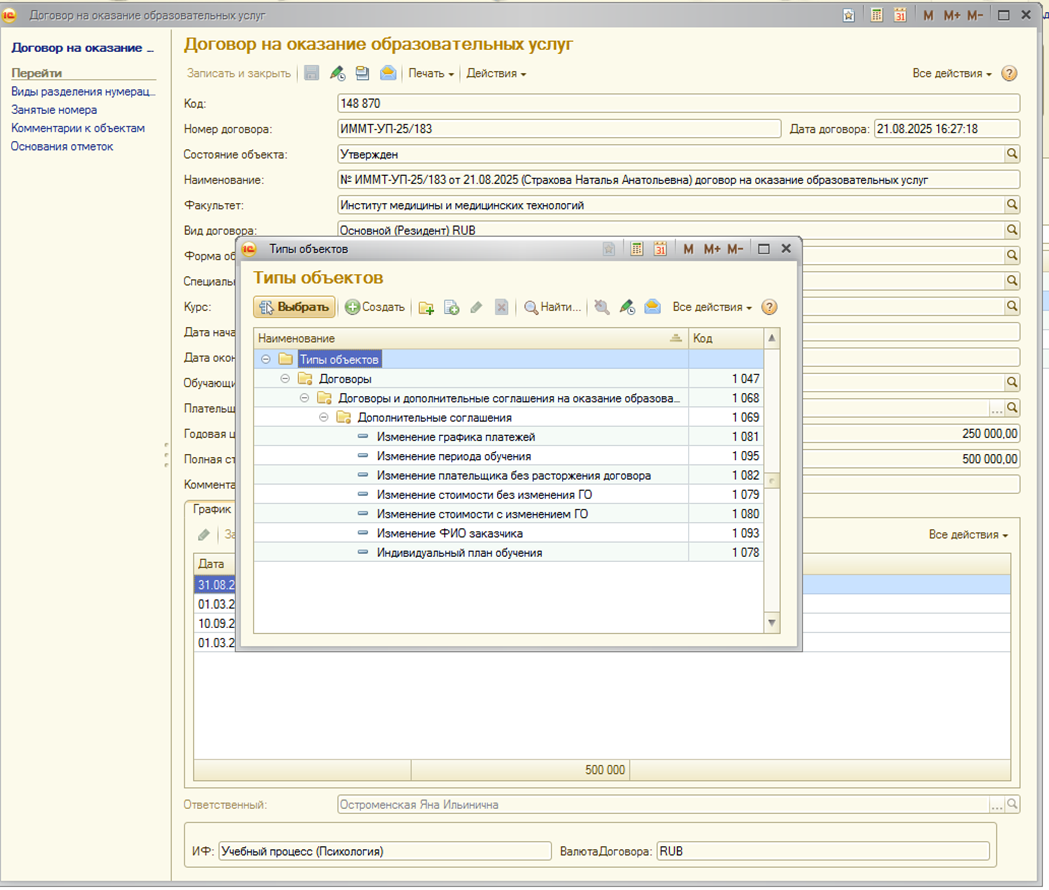
Task: Open the Действия menu in contract form
Action: pos(496,74)
